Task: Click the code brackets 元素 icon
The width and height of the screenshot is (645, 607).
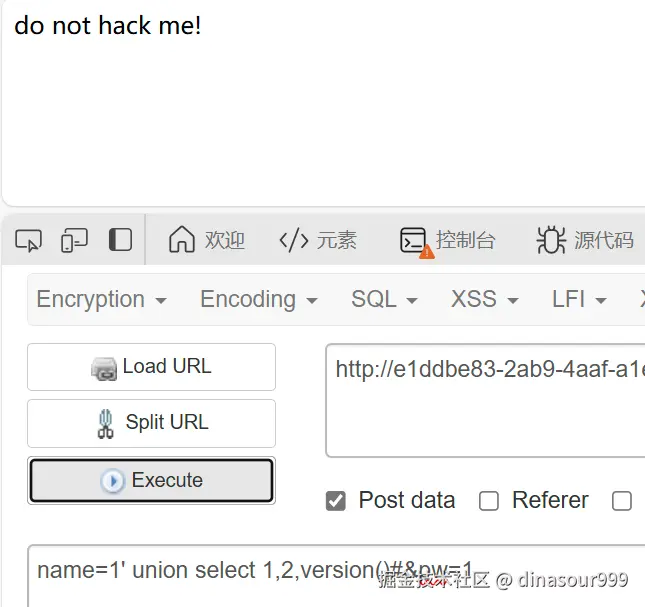Action: [x=293, y=240]
